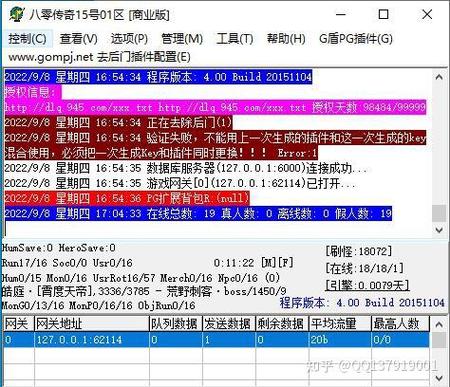Click the 在线总数: 19 log line
This screenshot has width=450, height=387.
pos(198,214)
